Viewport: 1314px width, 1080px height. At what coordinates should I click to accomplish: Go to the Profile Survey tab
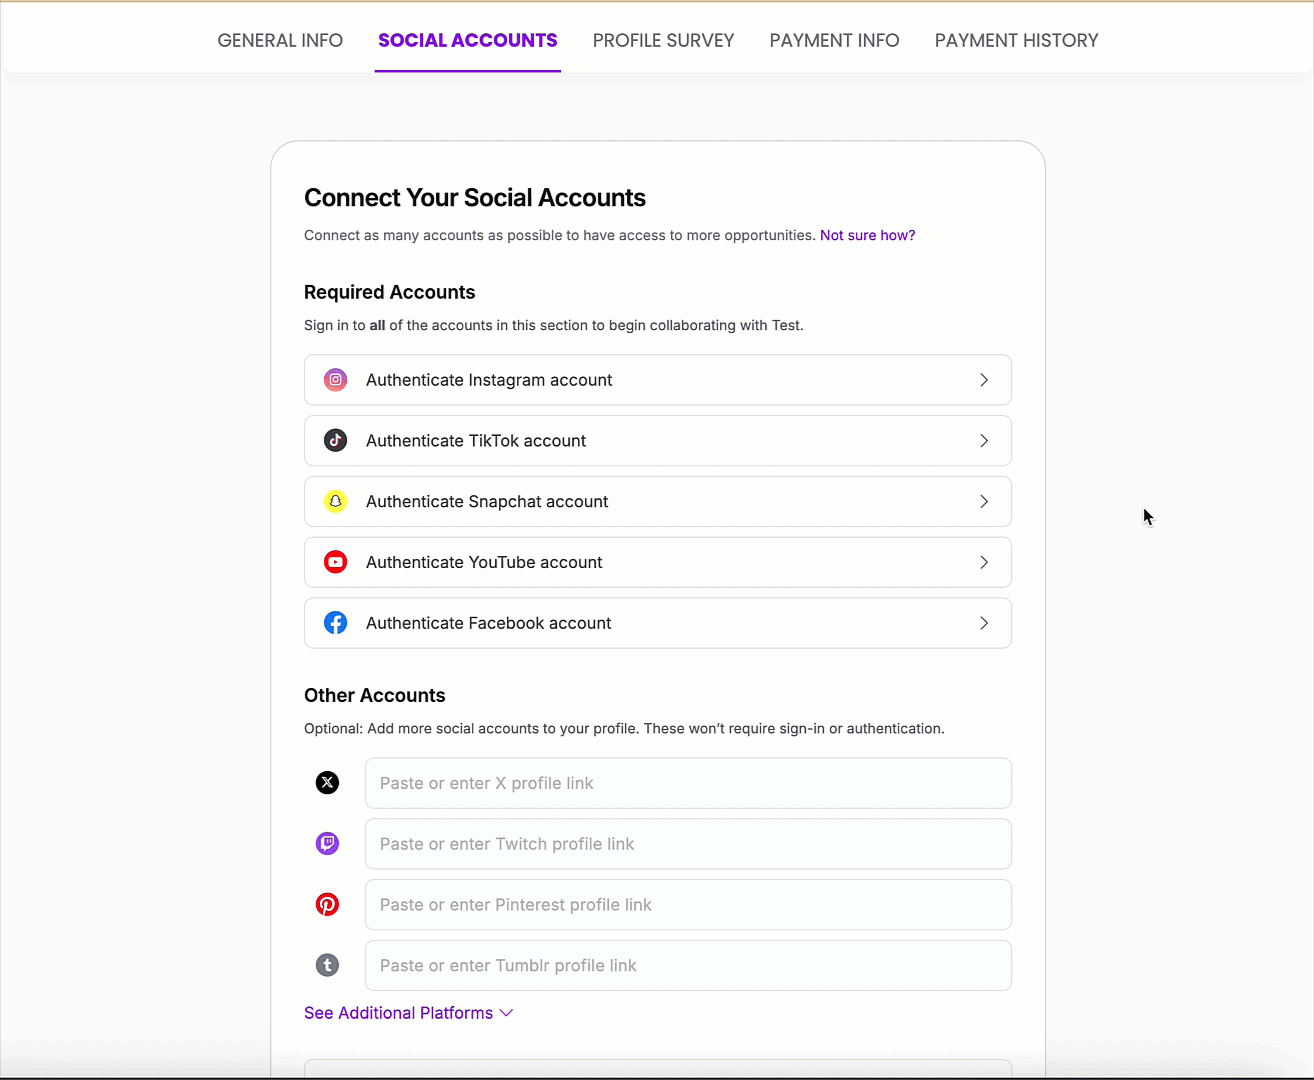pos(663,41)
